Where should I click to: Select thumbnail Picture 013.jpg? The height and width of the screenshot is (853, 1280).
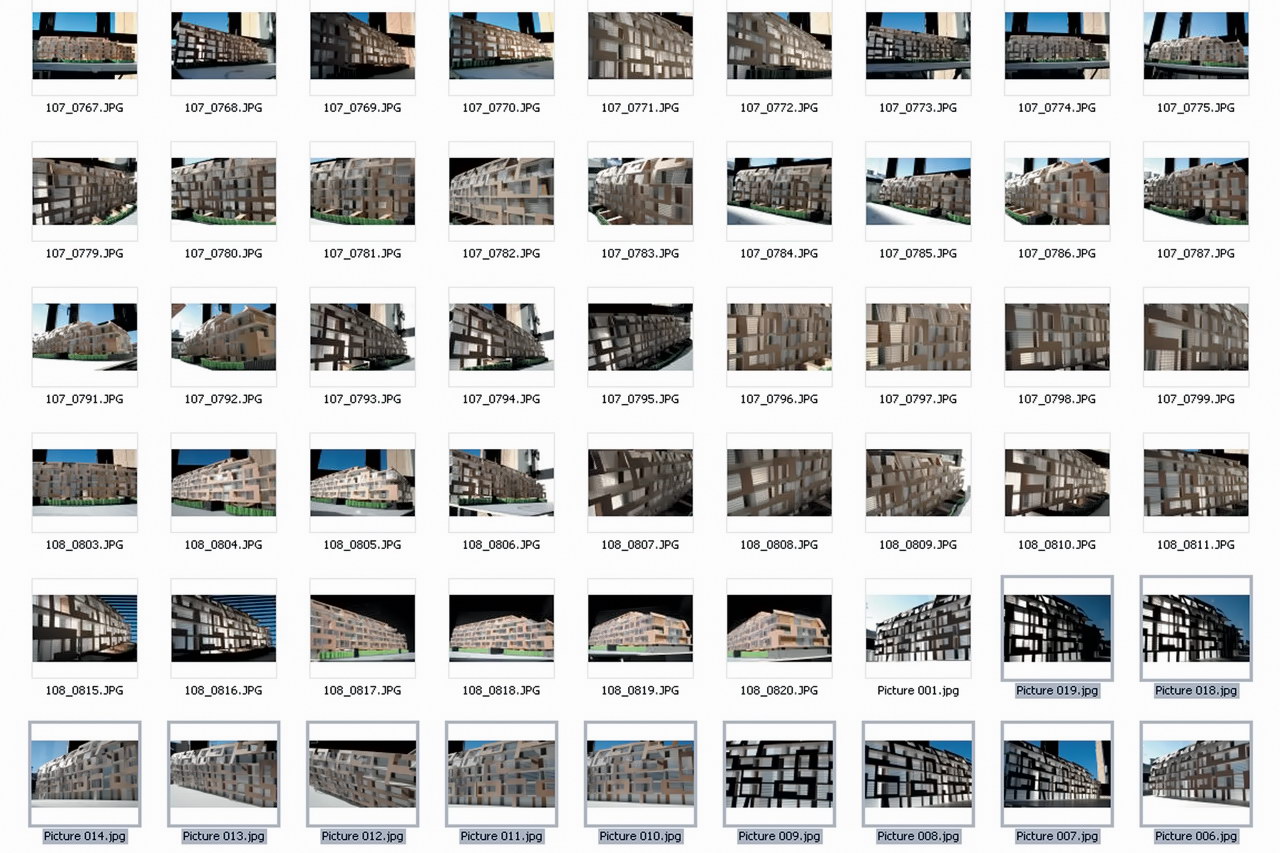tap(223, 774)
